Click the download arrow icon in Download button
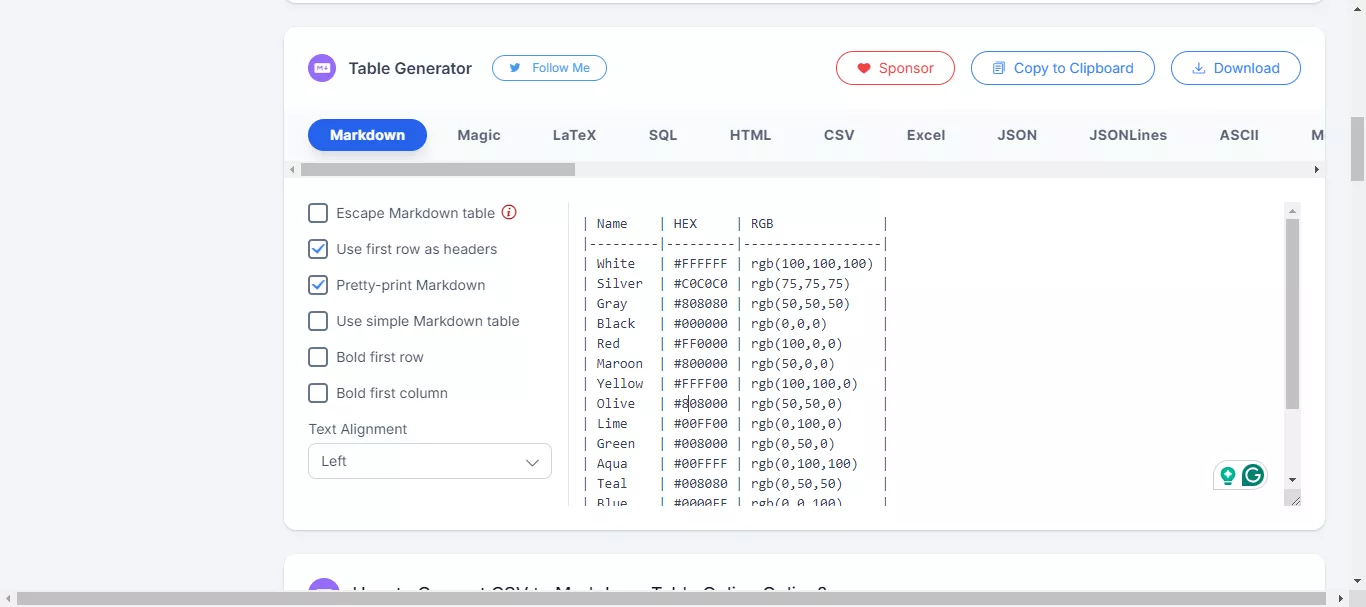The image size is (1366, 607). 1198,68
